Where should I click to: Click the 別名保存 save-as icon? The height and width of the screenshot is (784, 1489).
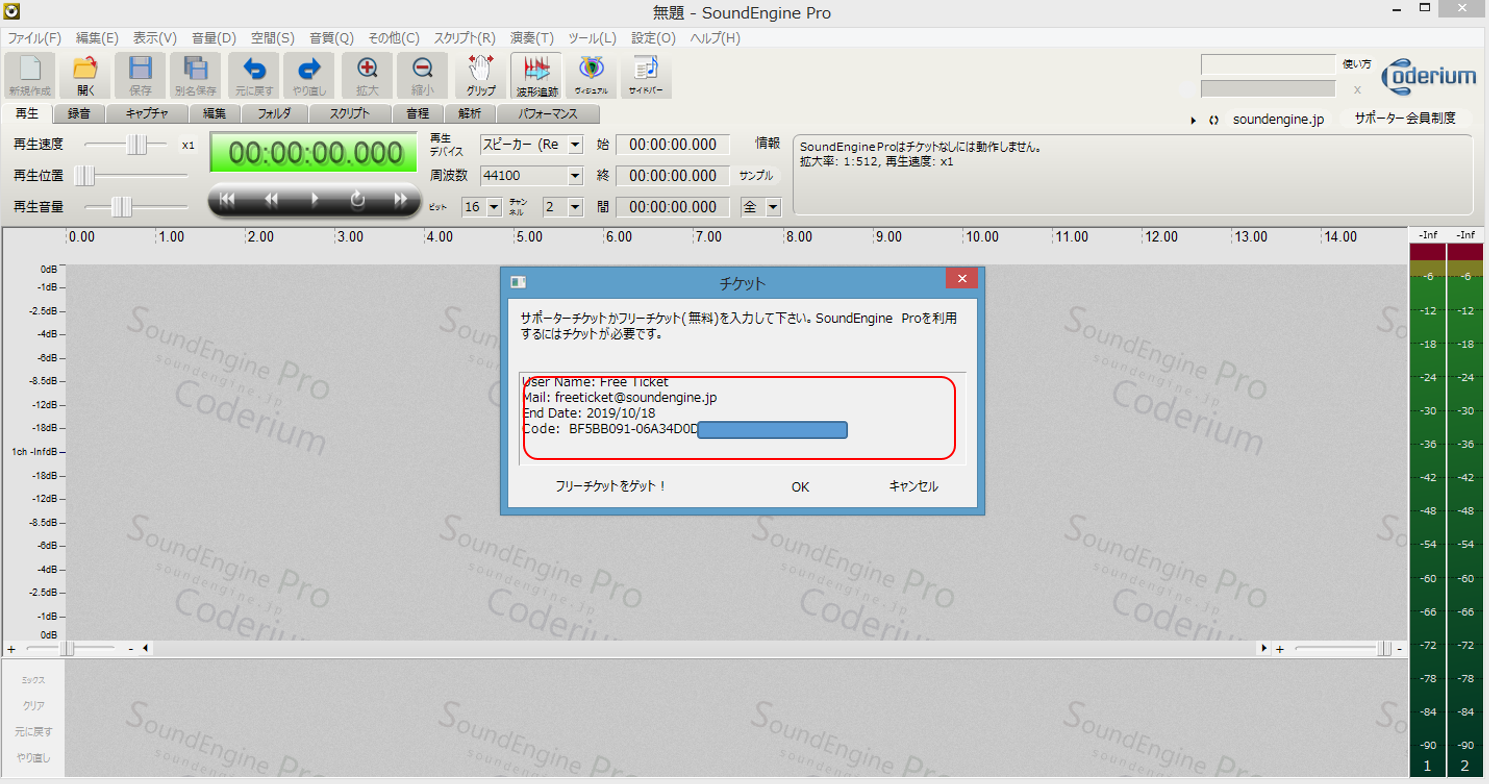195,76
